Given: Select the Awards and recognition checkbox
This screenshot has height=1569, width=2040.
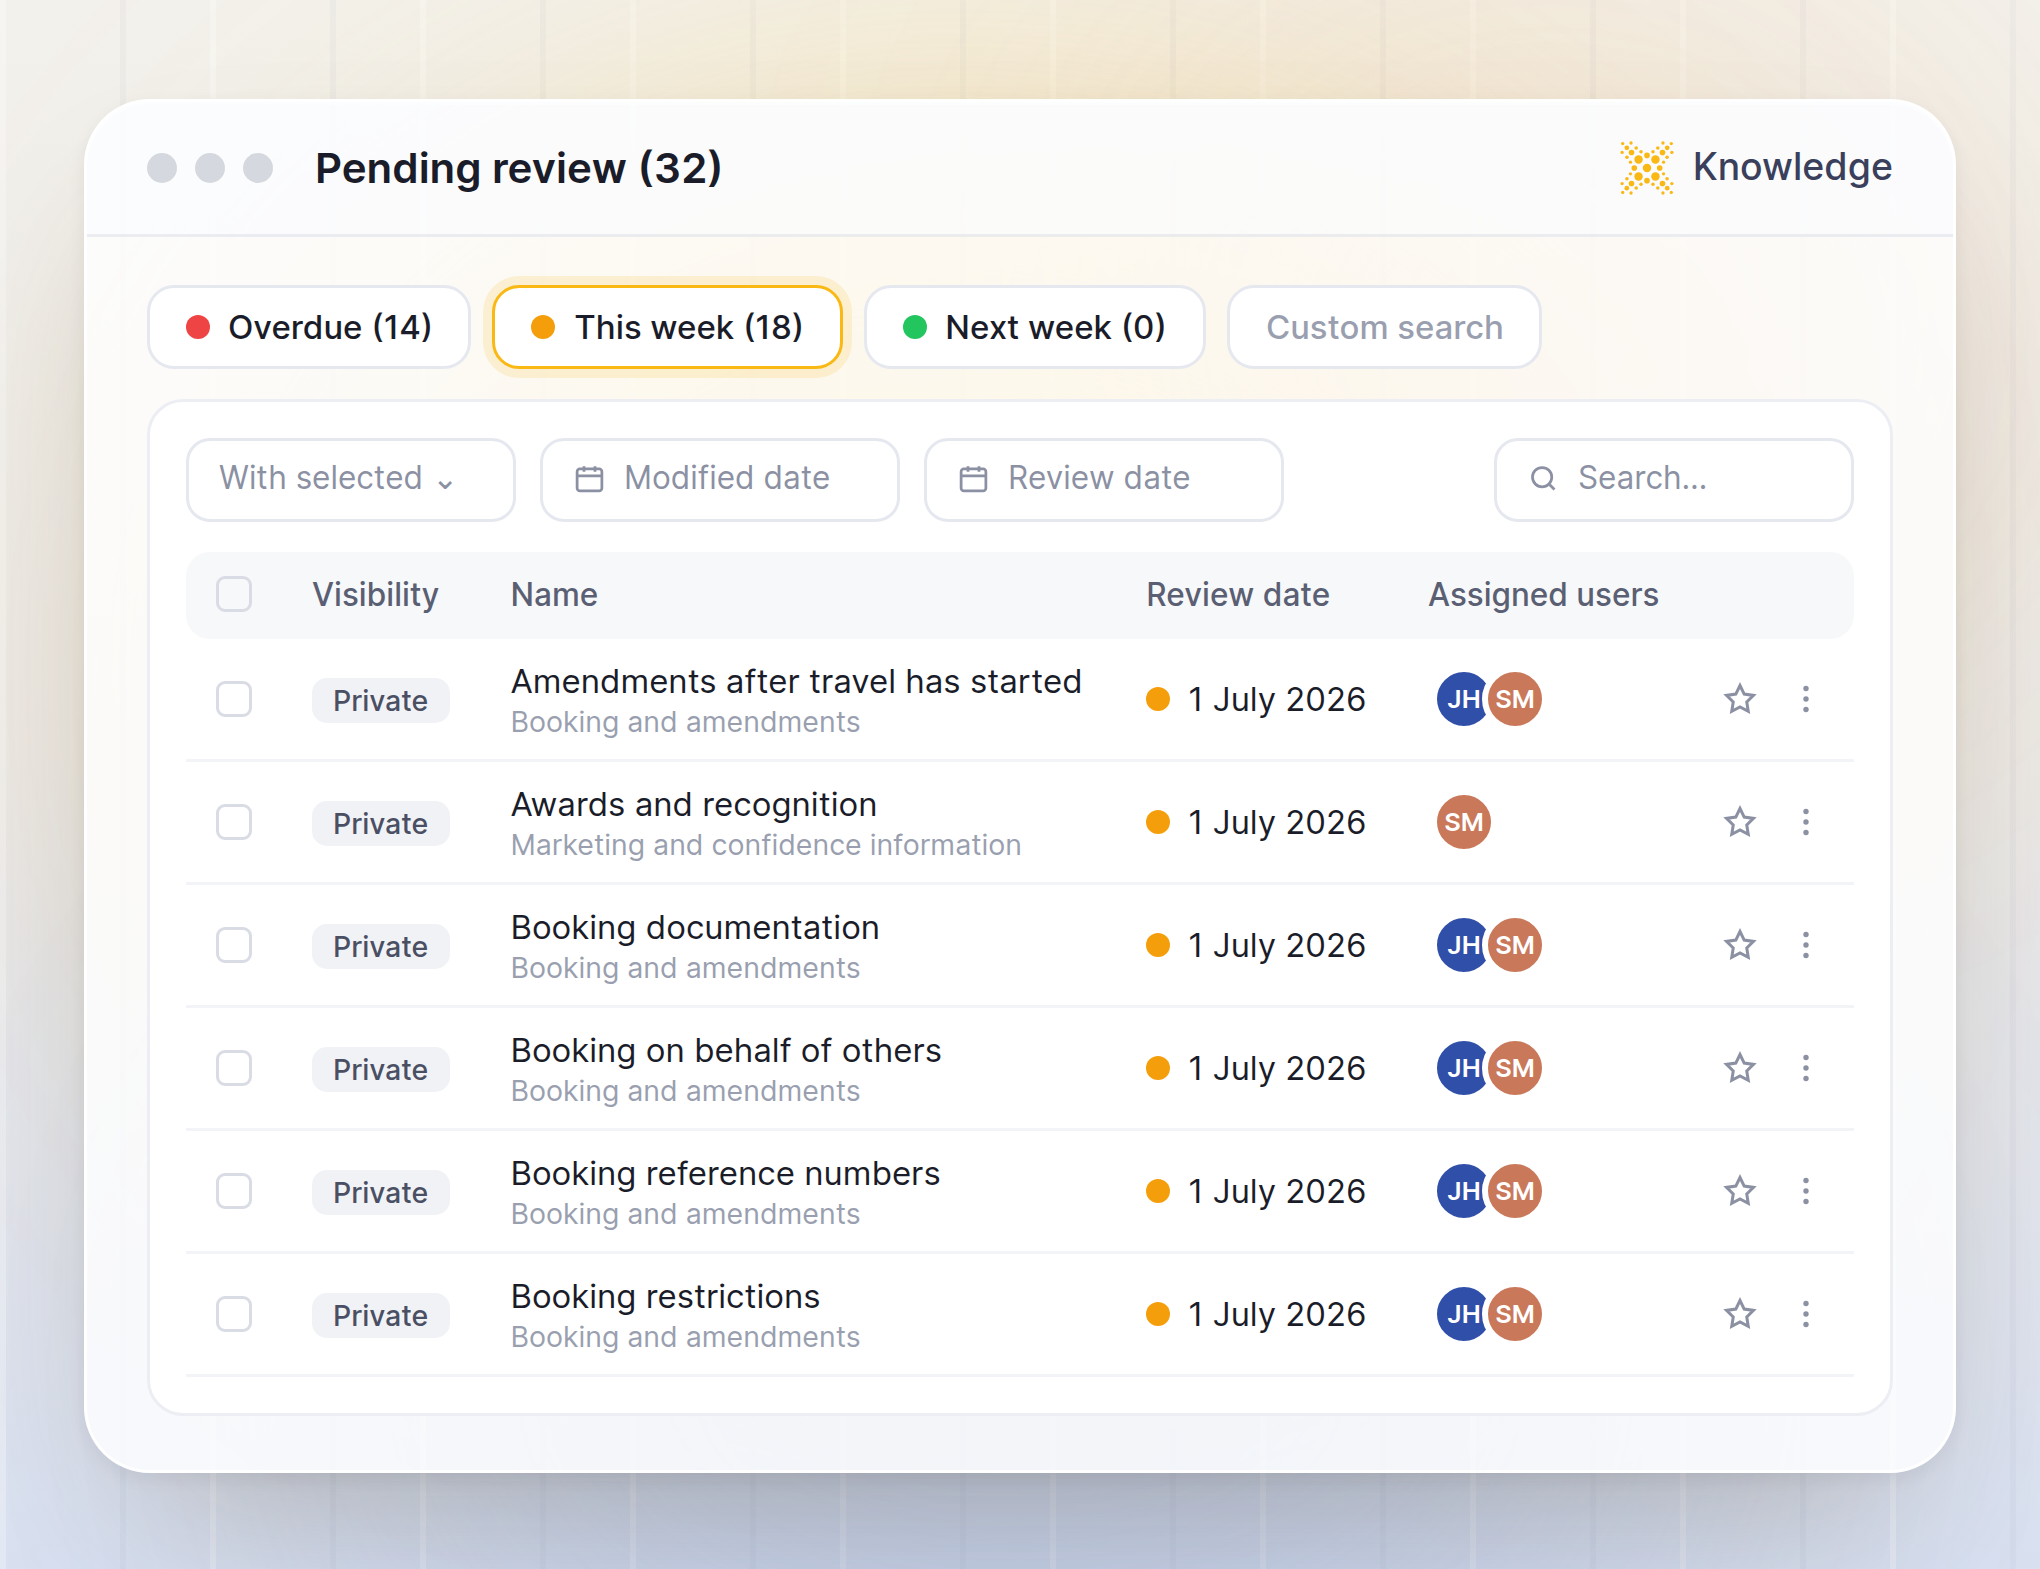Looking at the screenshot, I should coord(234,822).
